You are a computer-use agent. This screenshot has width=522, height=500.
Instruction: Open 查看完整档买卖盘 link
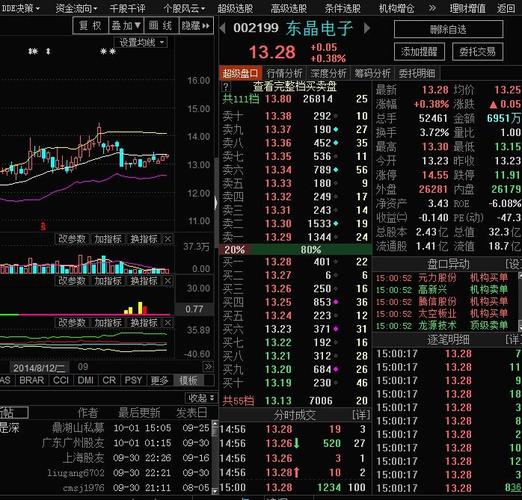(x=295, y=87)
